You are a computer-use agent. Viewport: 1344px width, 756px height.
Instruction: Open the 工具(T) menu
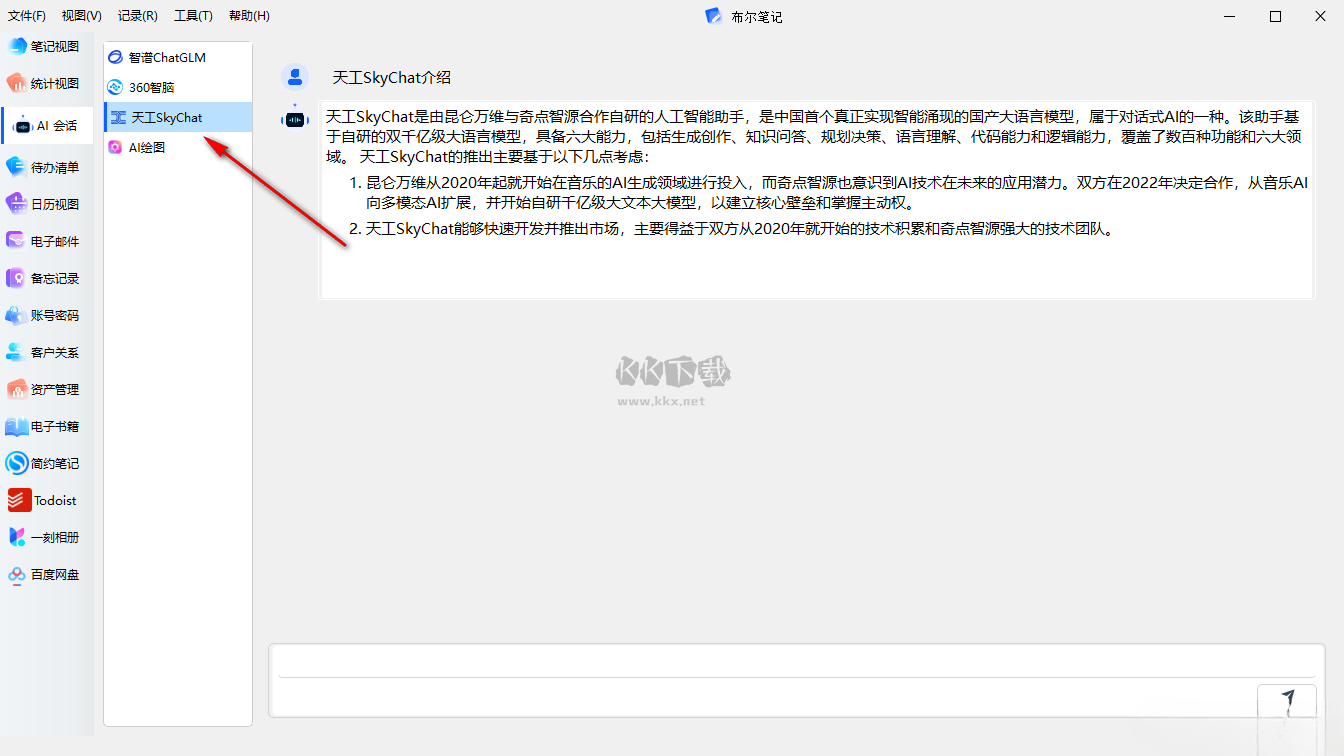(x=193, y=16)
